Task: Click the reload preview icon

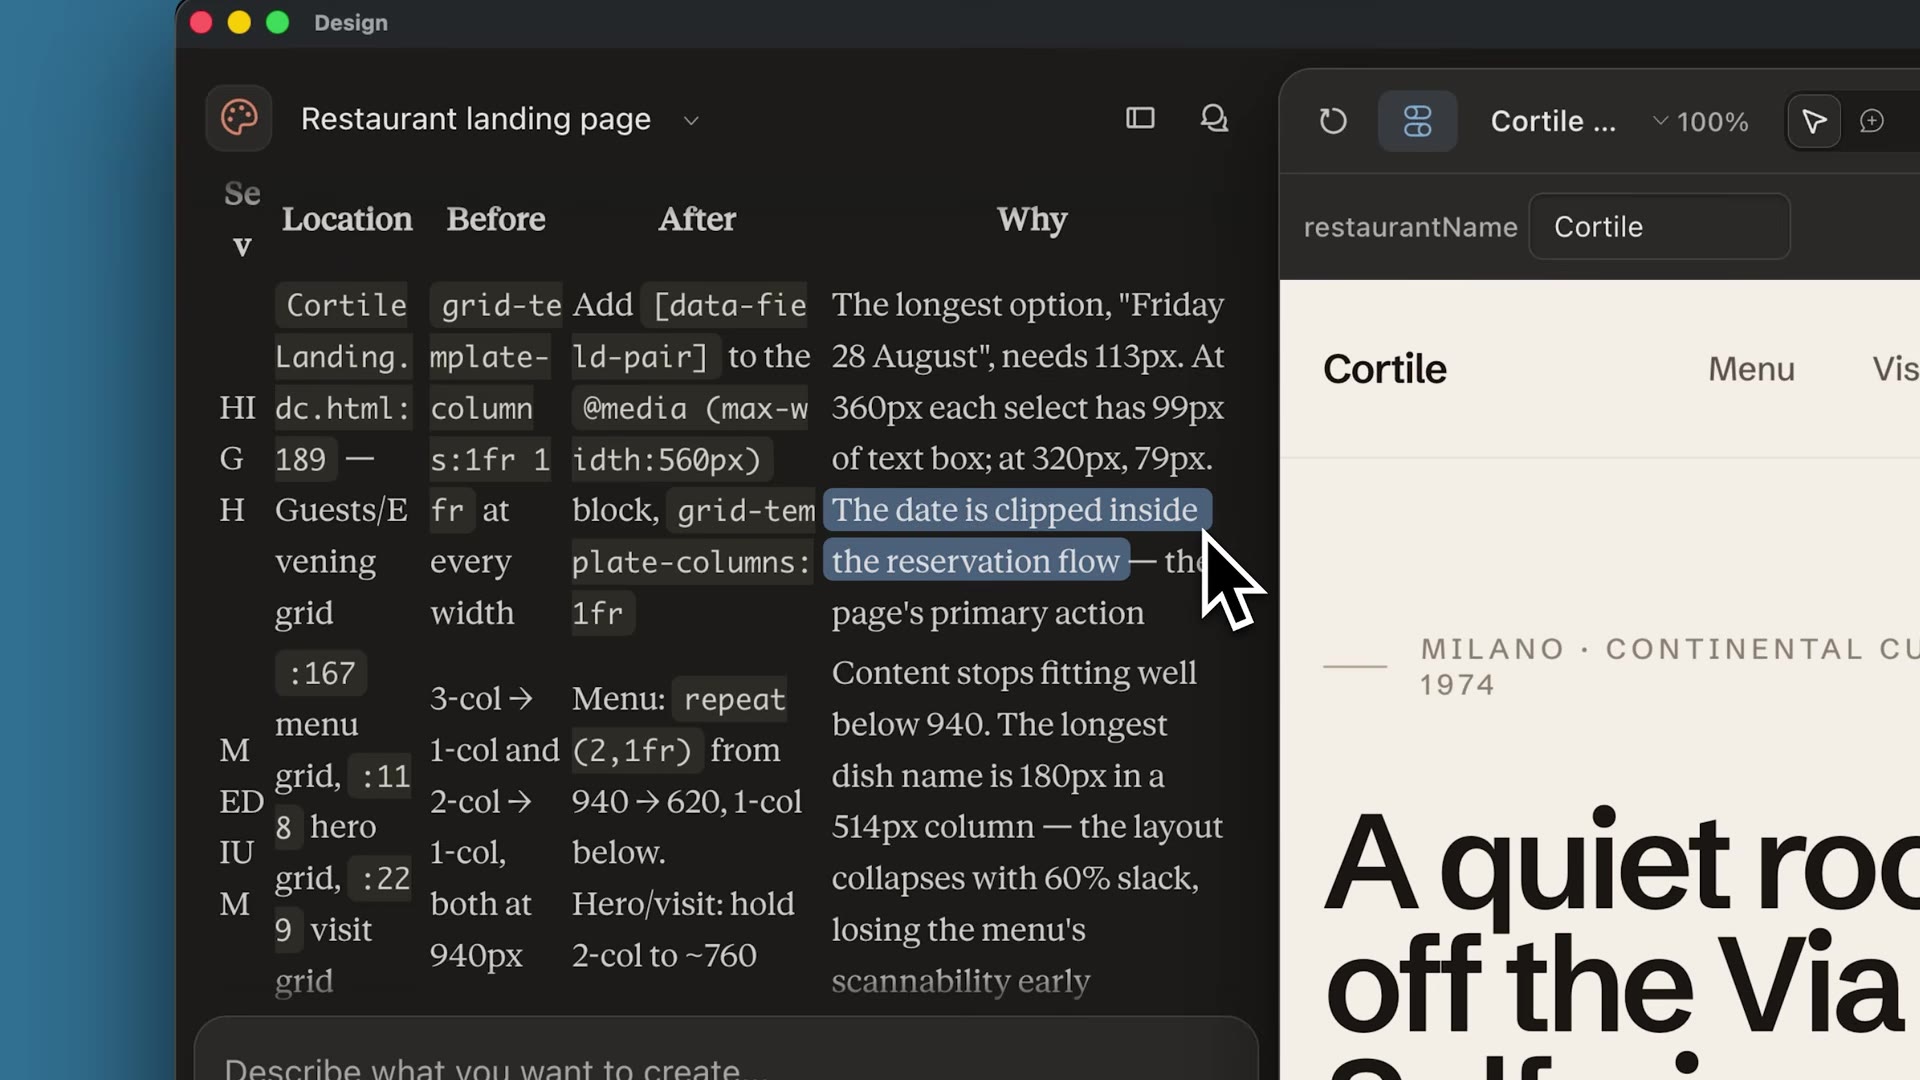Action: (1333, 121)
